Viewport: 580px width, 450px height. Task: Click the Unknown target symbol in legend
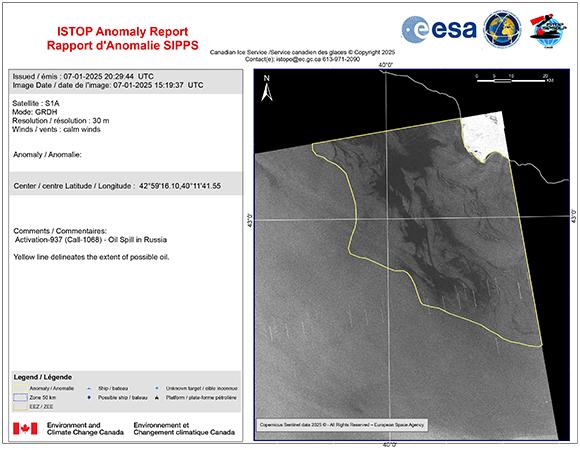[x=157, y=388]
